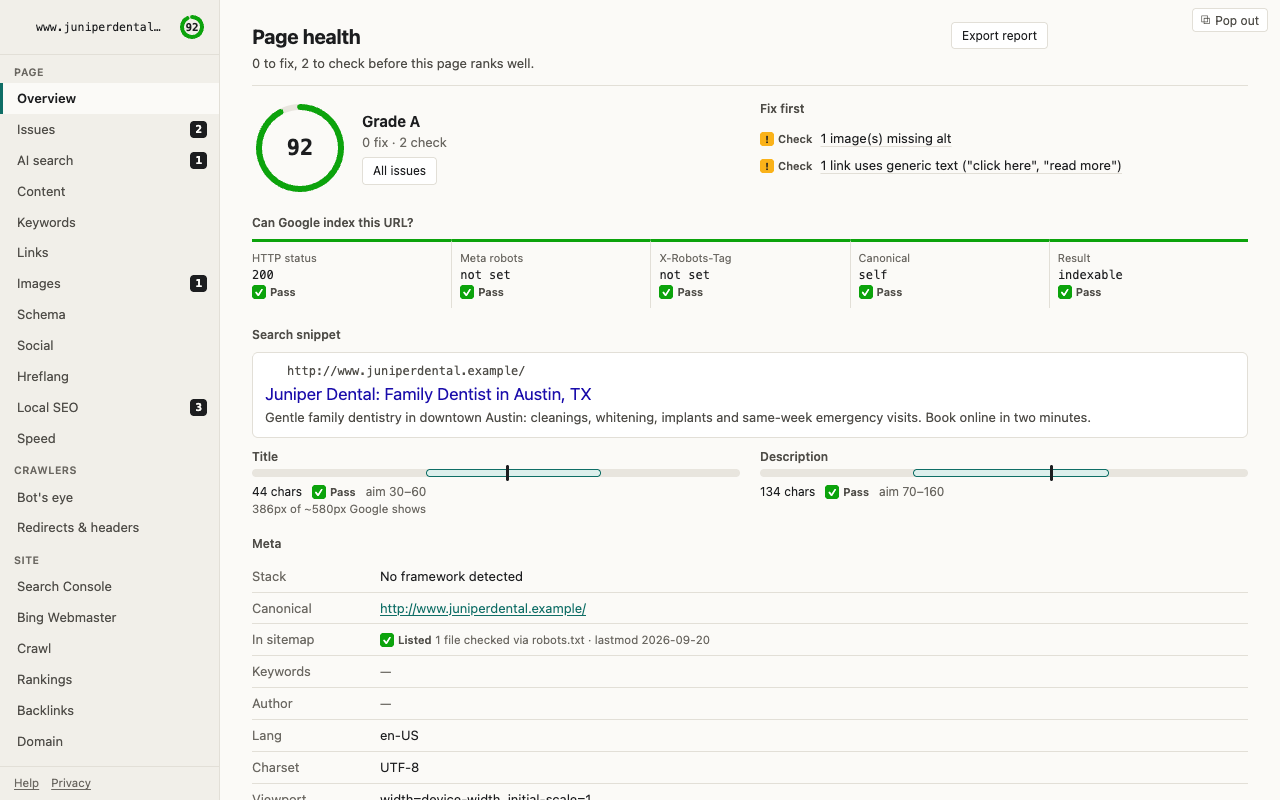The image size is (1280, 800).
Task: Click the Title length bar
Action: coord(496,473)
